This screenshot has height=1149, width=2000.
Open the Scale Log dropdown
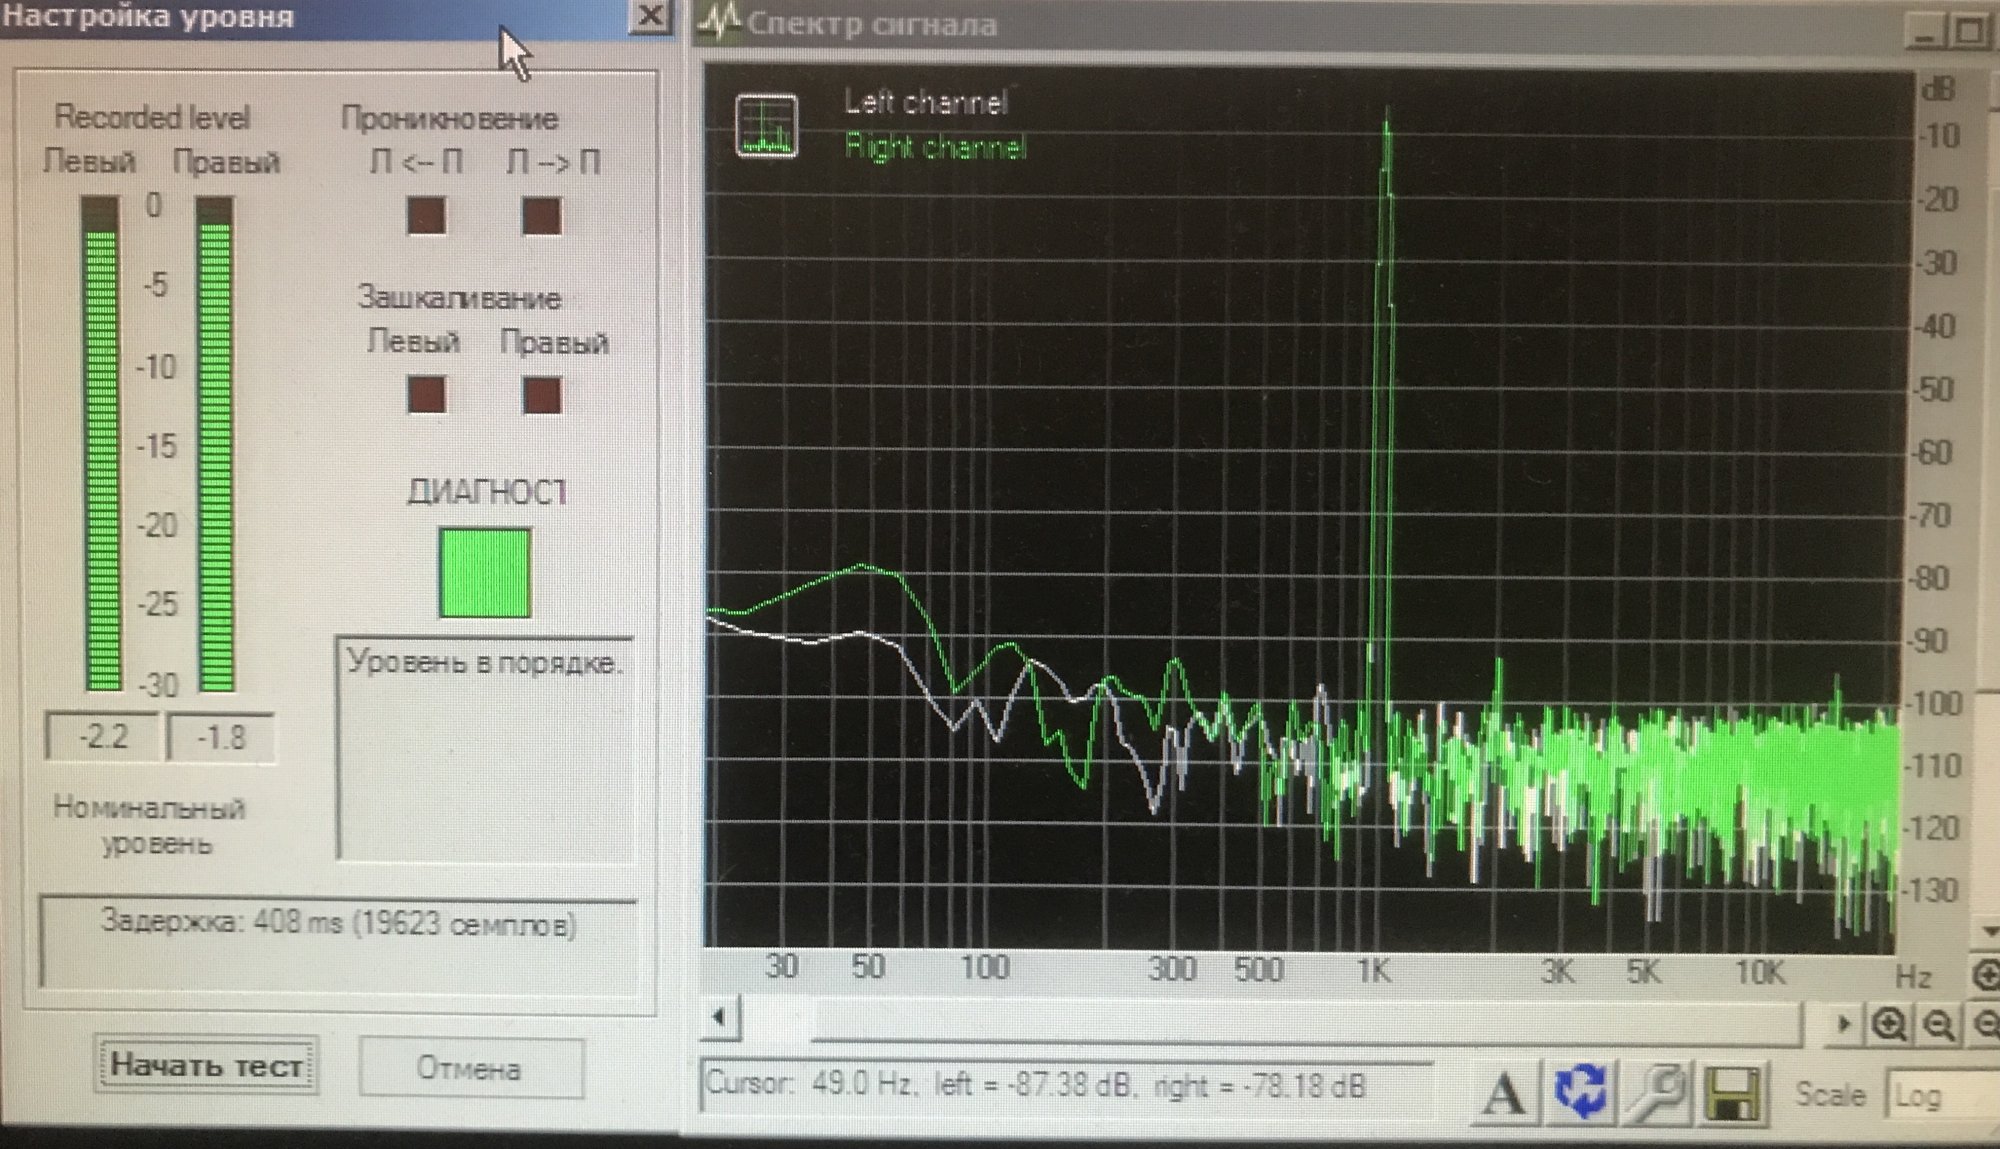1940,1096
